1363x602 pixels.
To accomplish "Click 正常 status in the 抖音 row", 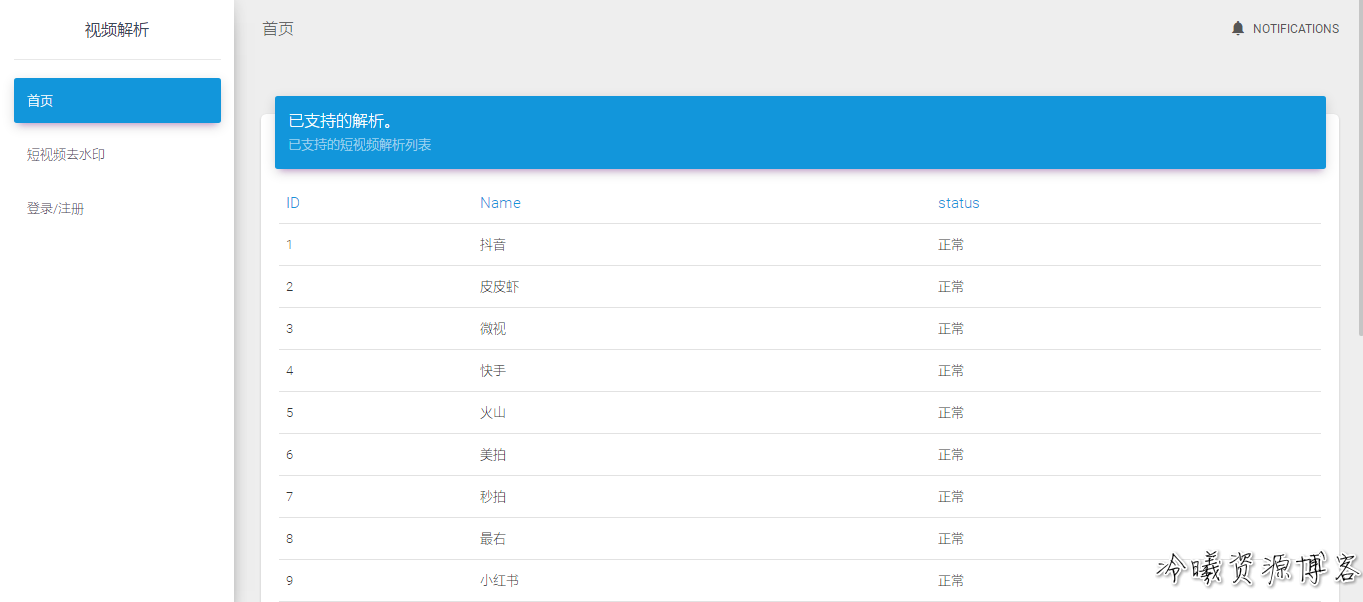I will pyautogui.click(x=951, y=245).
